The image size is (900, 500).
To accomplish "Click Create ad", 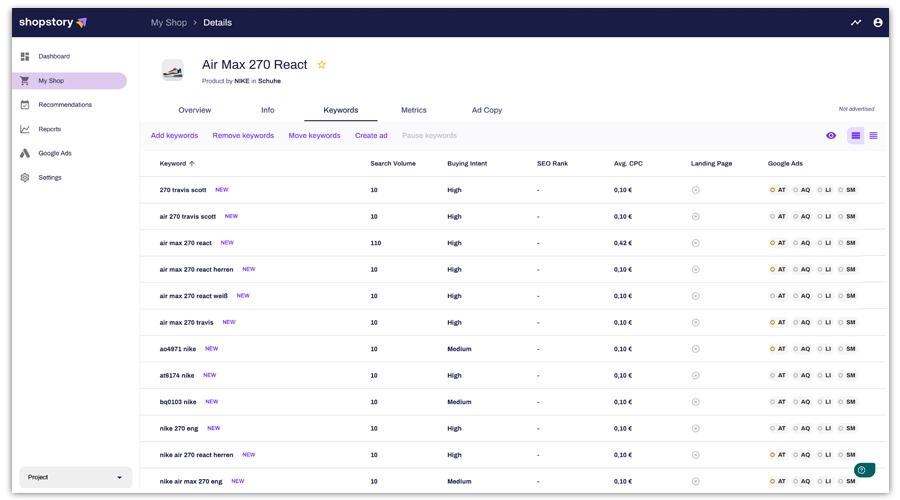I will (371, 135).
